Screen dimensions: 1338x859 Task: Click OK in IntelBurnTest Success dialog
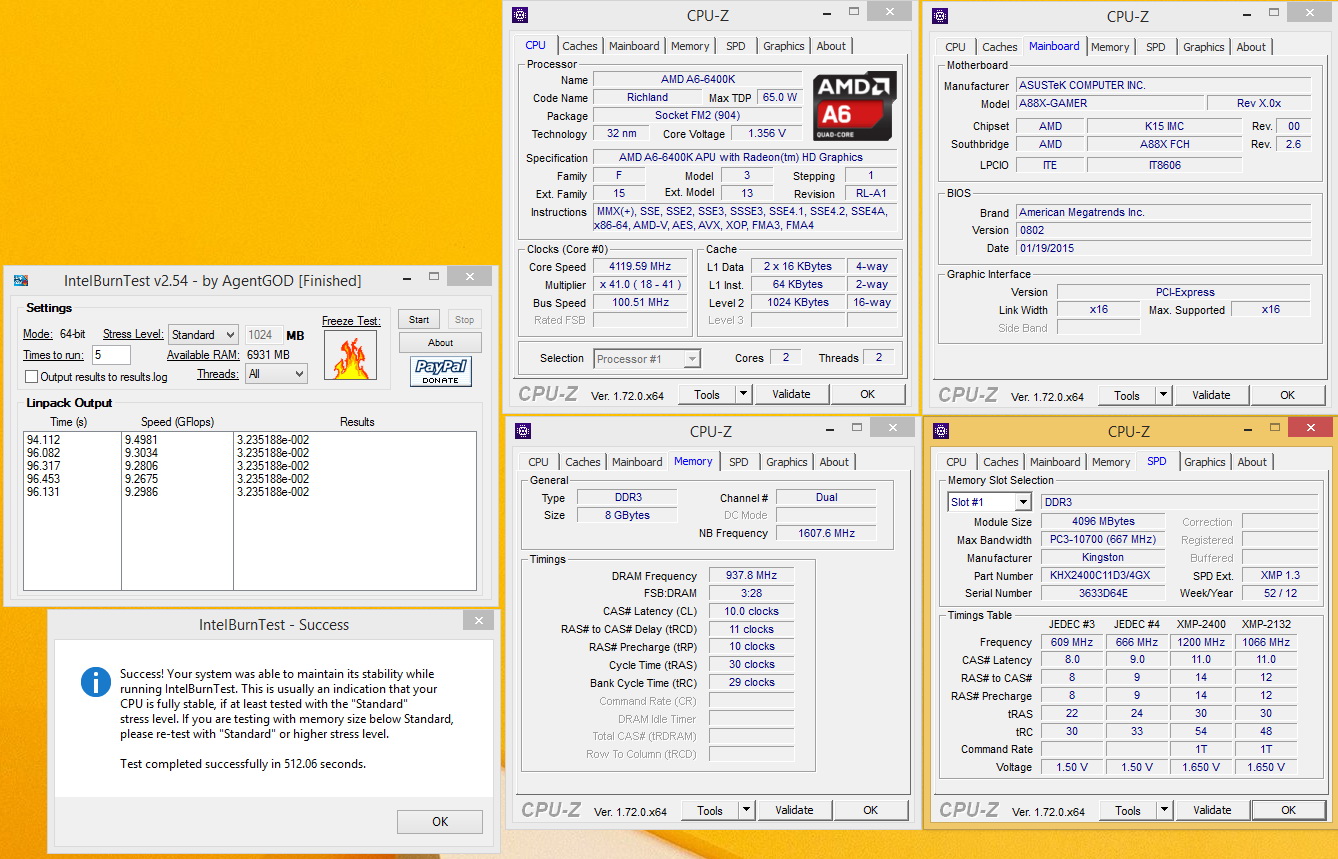coord(440,822)
